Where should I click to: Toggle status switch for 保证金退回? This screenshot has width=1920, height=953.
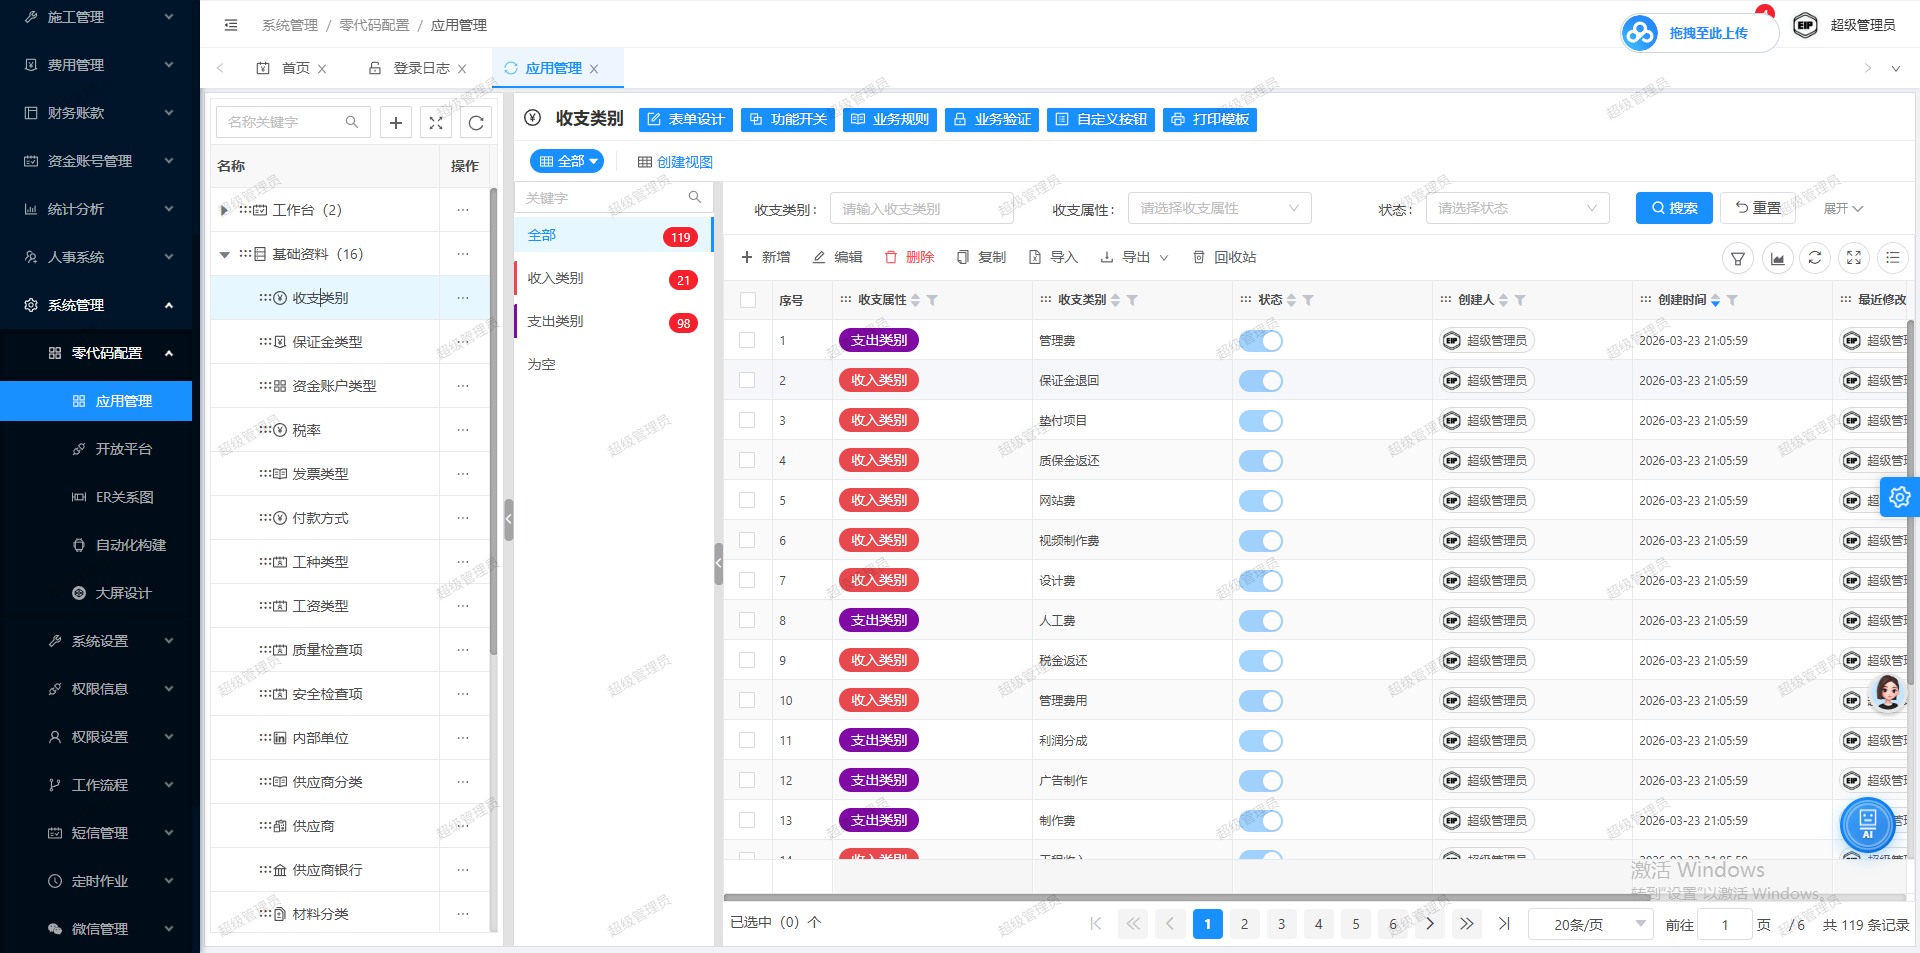(x=1261, y=381)
